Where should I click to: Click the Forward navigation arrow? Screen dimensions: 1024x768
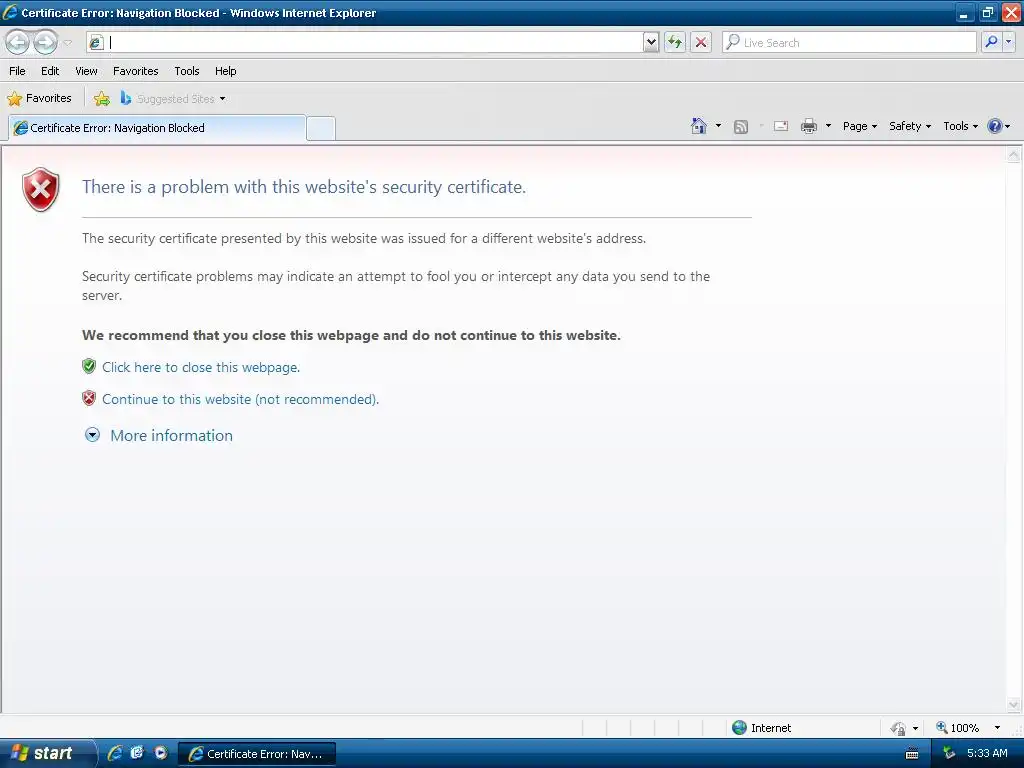[x=45, y=42]
